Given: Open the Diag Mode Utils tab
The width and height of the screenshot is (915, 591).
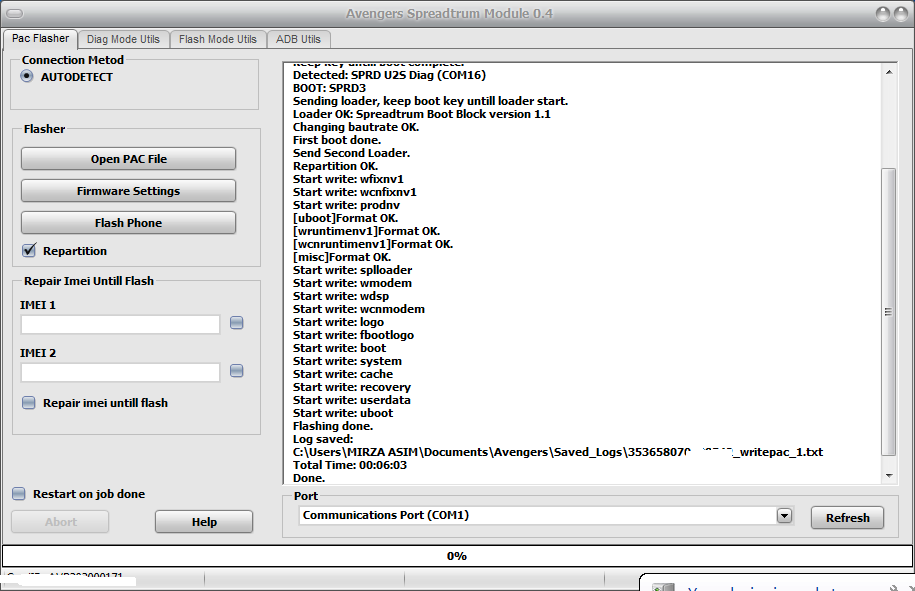Looking at the screenshot, I should click(x=123, y=39).
